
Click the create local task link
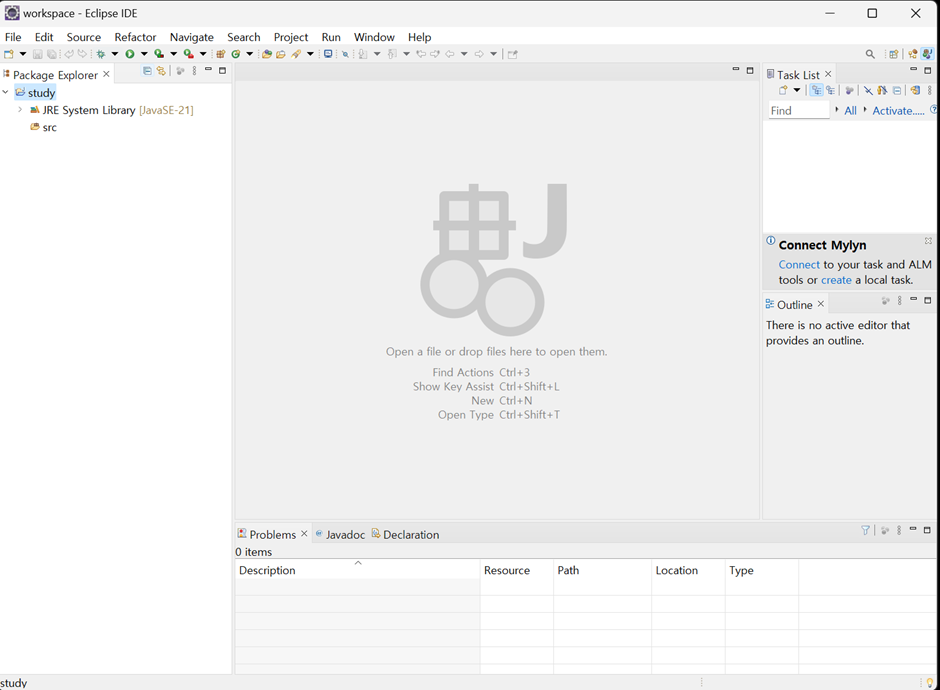pyautogui.click(x=836, y=280)
